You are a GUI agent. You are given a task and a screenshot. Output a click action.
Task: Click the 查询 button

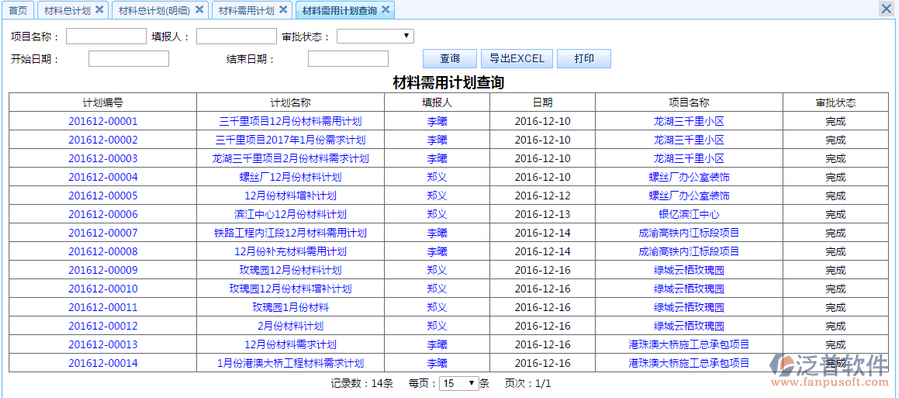(x=450, y=58)
